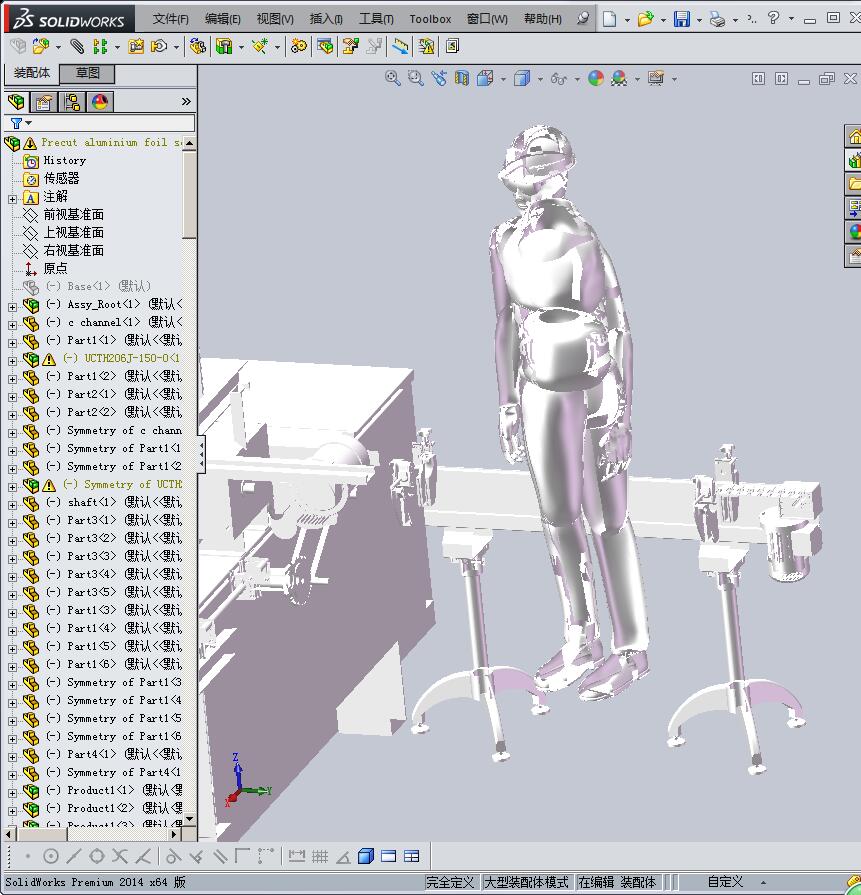Click the Print icon in toolbar

[x=717, y=19]
